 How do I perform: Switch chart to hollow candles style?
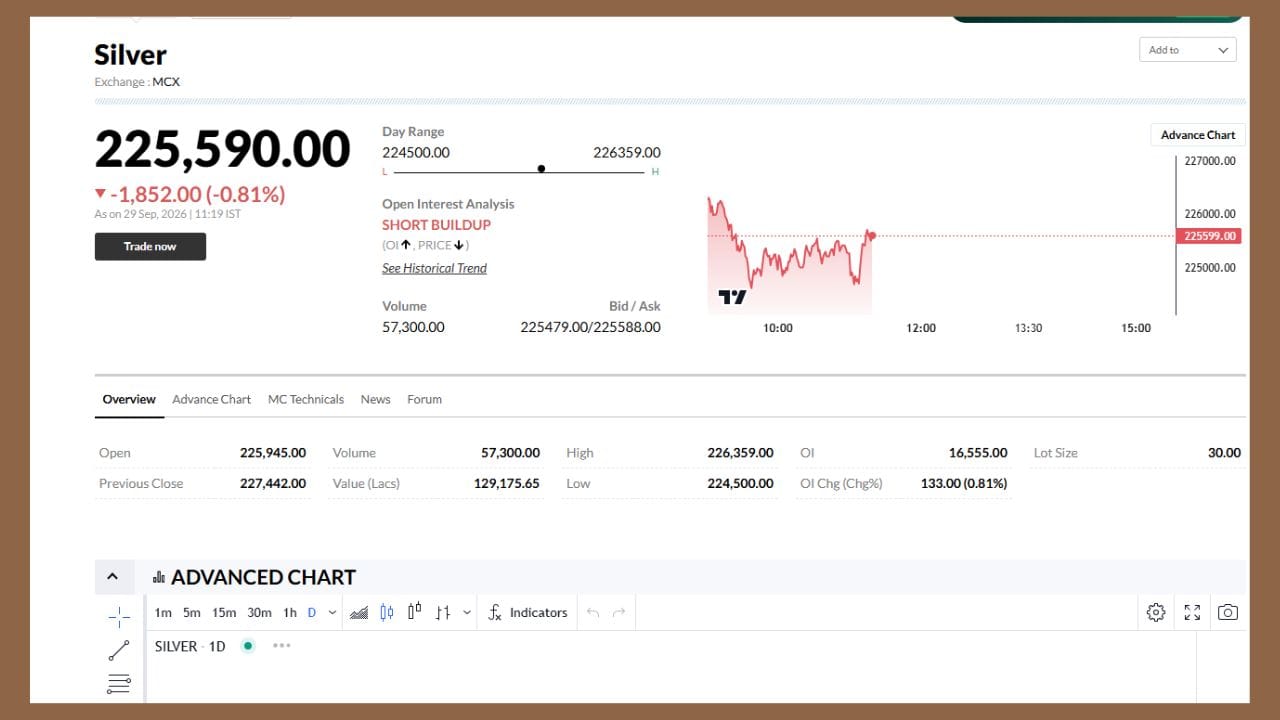[414, 612]
